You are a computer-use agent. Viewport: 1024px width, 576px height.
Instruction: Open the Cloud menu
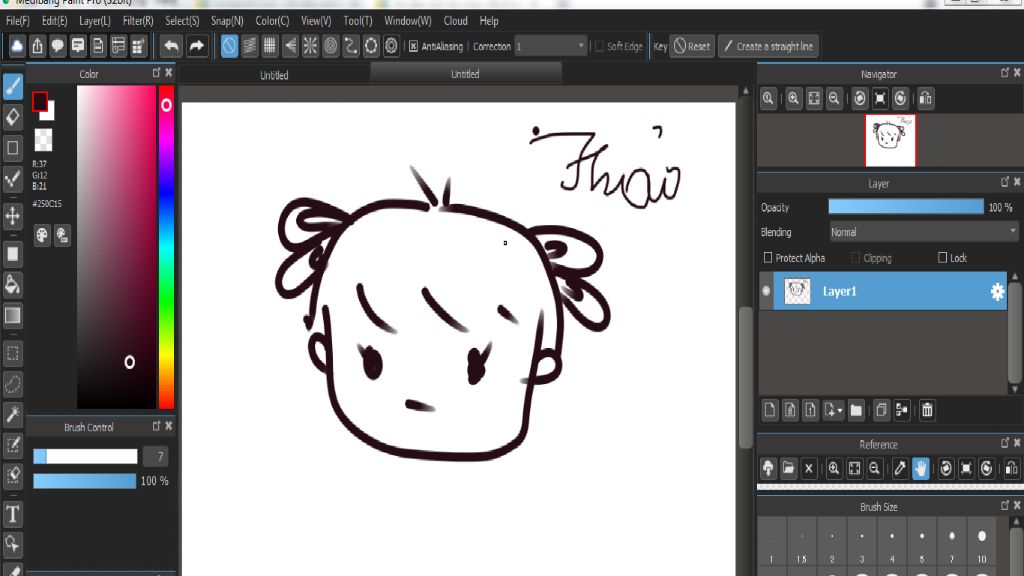455,21
